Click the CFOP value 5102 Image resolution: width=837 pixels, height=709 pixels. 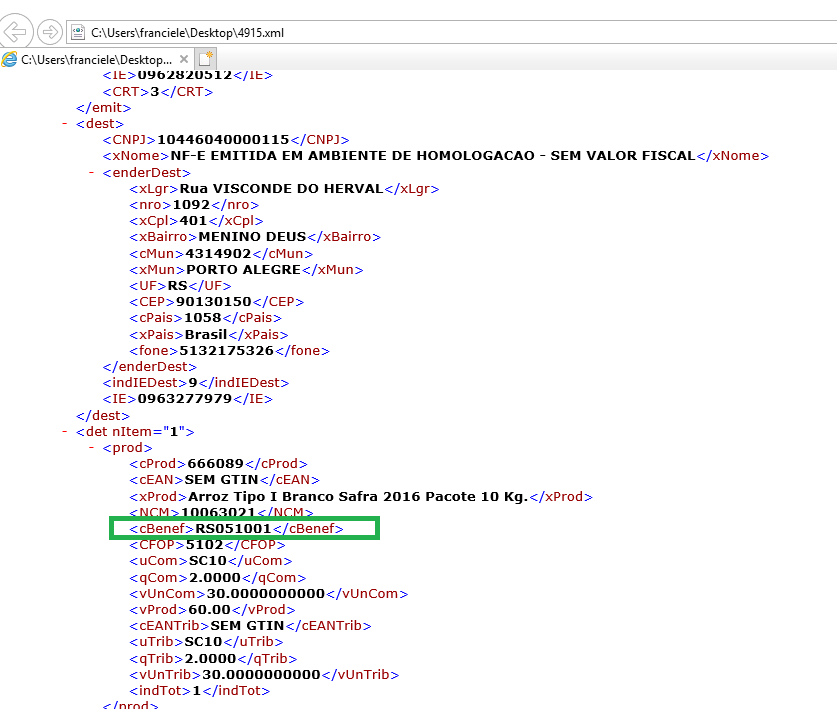tap(204, 545)
